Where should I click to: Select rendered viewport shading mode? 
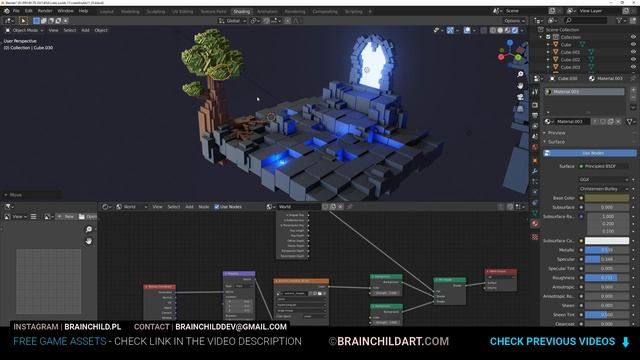click(x=515, y=30)
